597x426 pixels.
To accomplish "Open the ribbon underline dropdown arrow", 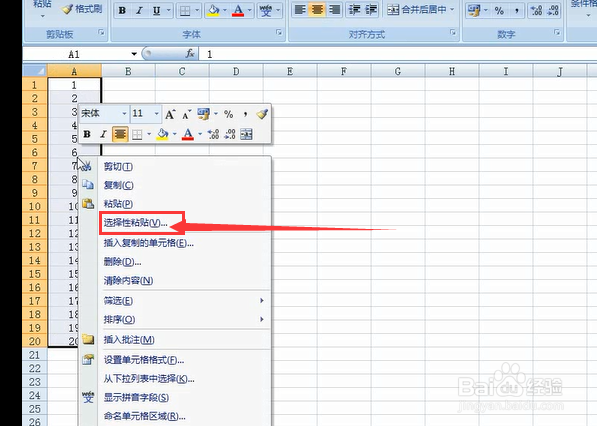I will coord(169,11).
